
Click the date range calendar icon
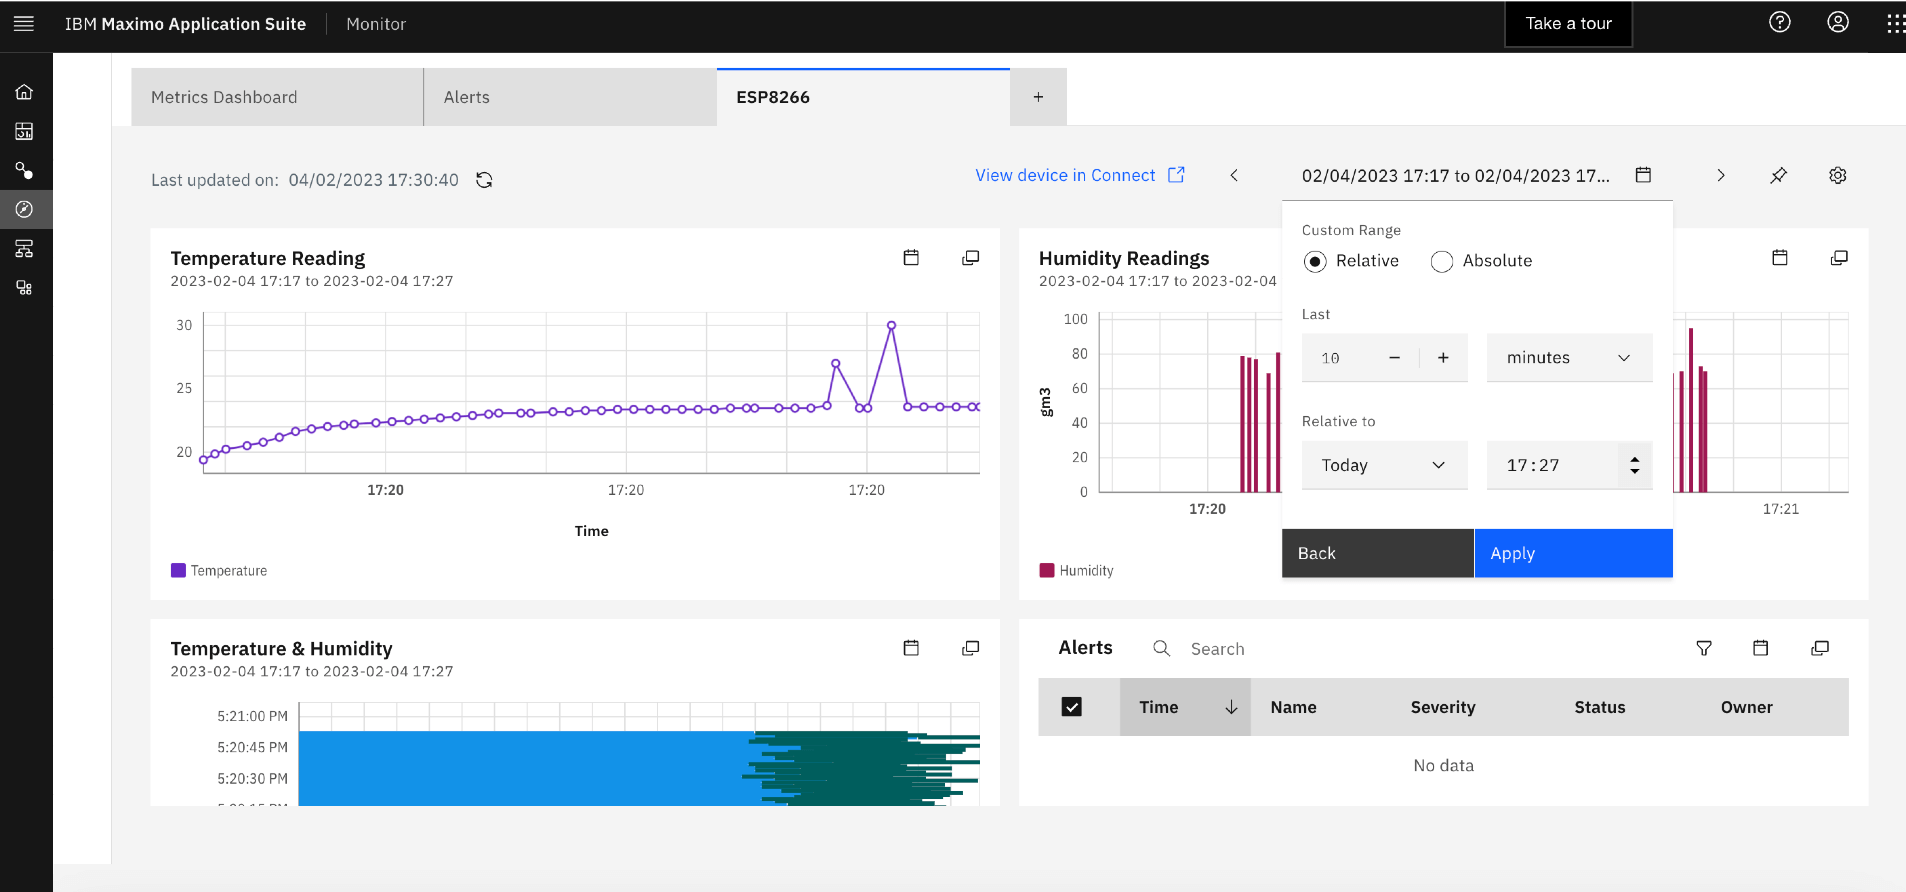pyautogui.click(x=1643, y=175)
